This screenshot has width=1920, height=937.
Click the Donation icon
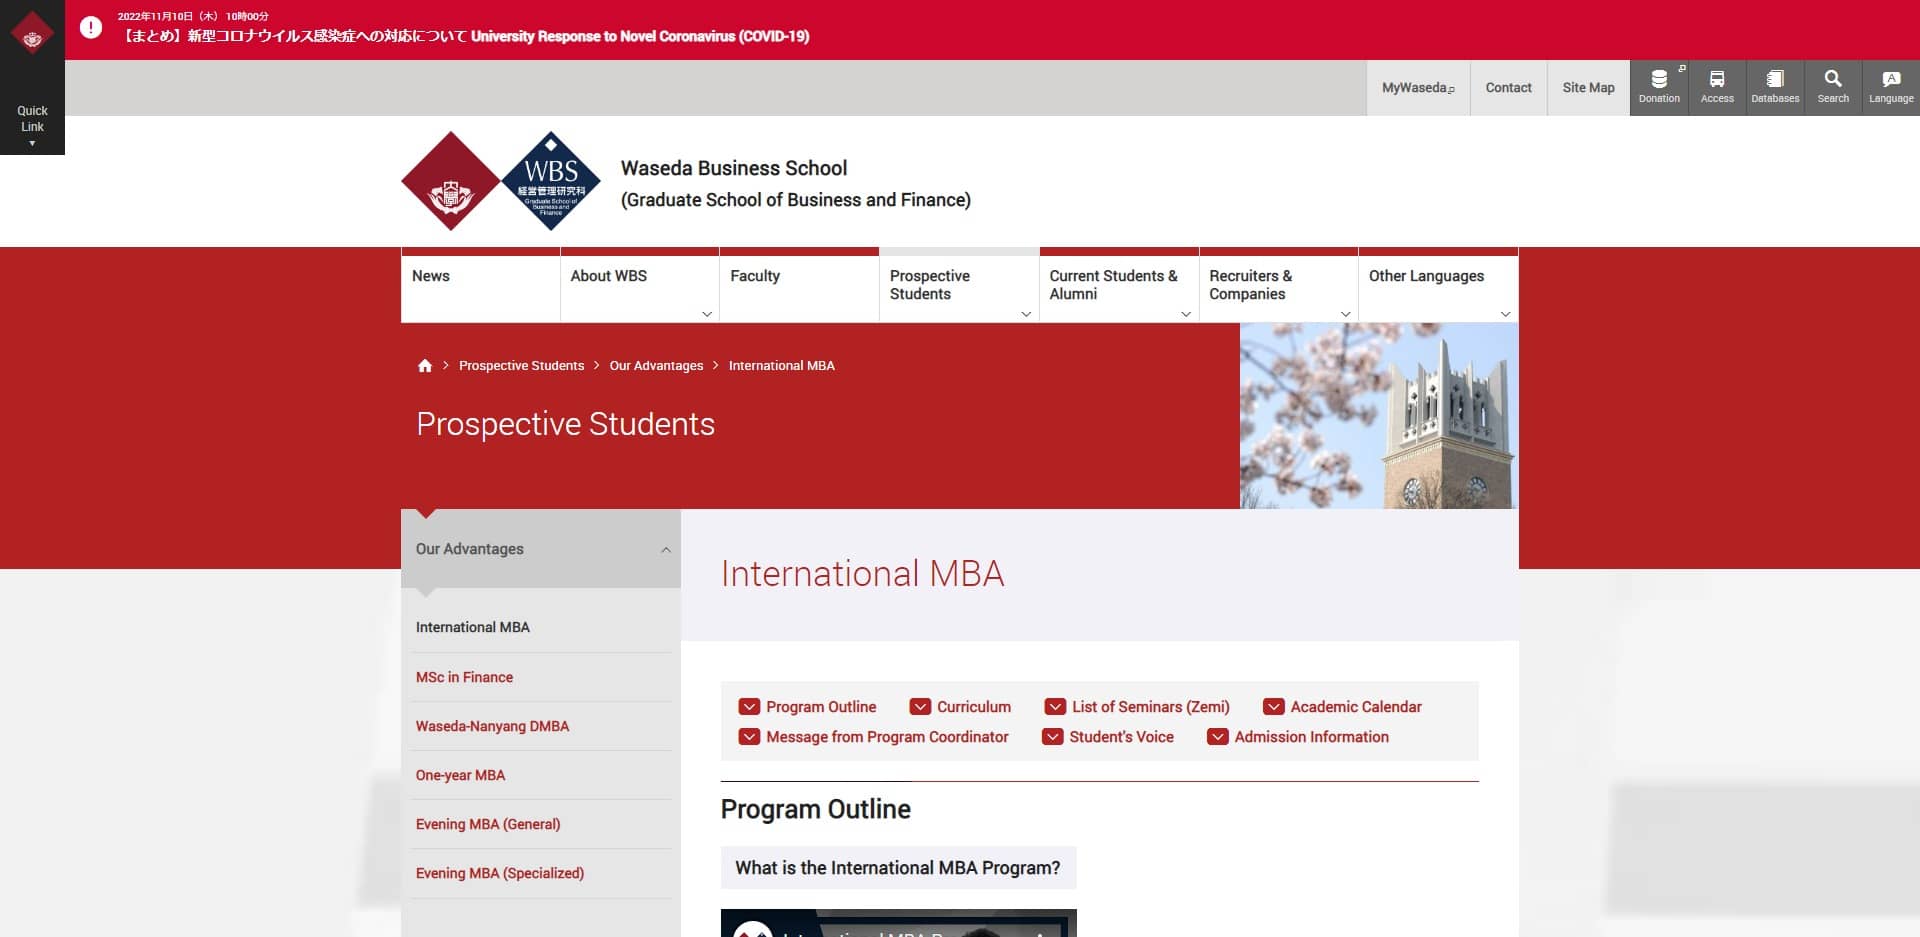tap(1659, 87)
